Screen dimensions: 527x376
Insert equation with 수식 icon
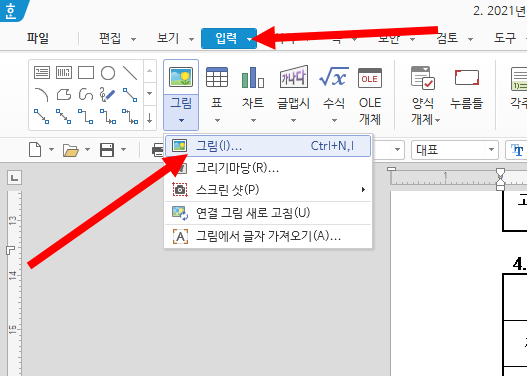pyautogui.click(x=334, y=77)
